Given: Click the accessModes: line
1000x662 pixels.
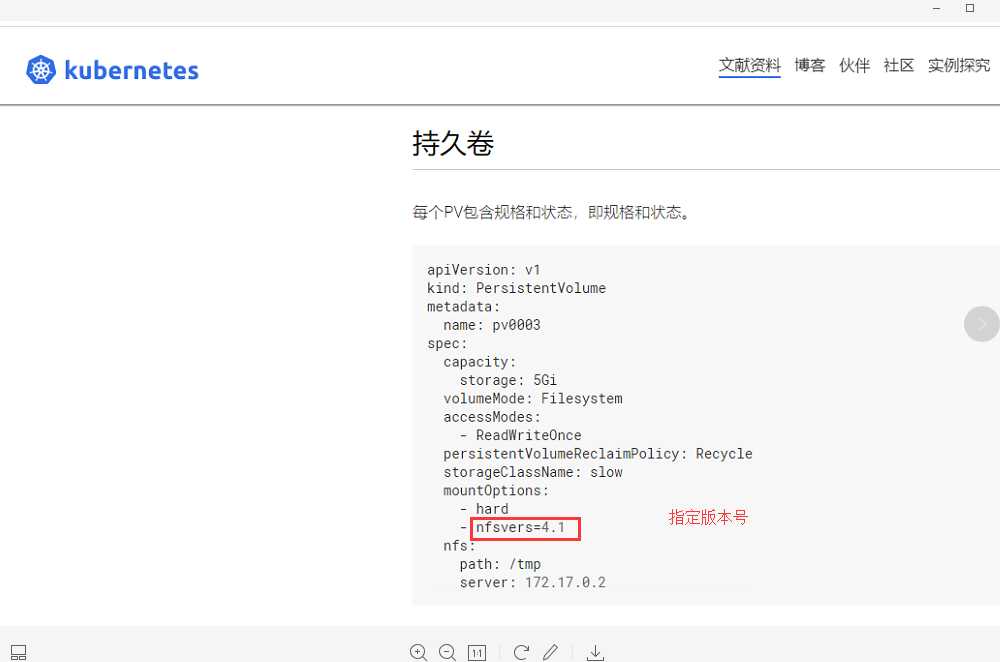Looking at the screenshot, I should point(492,417).
